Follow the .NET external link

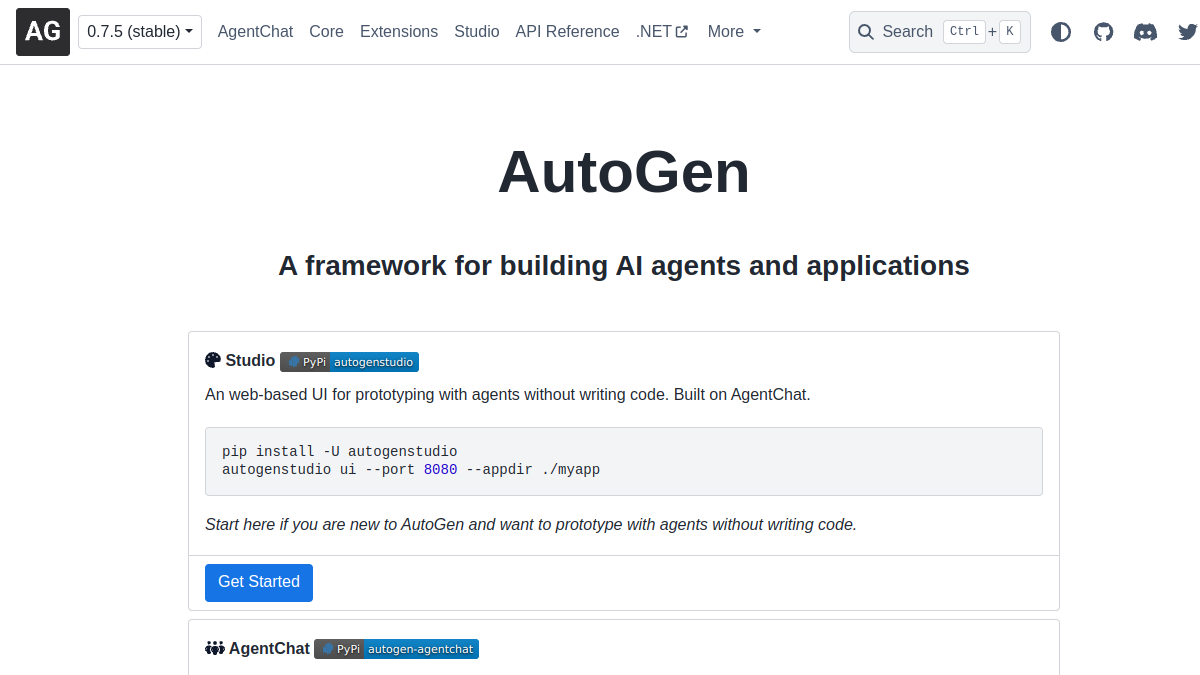(x=662, y=32)
